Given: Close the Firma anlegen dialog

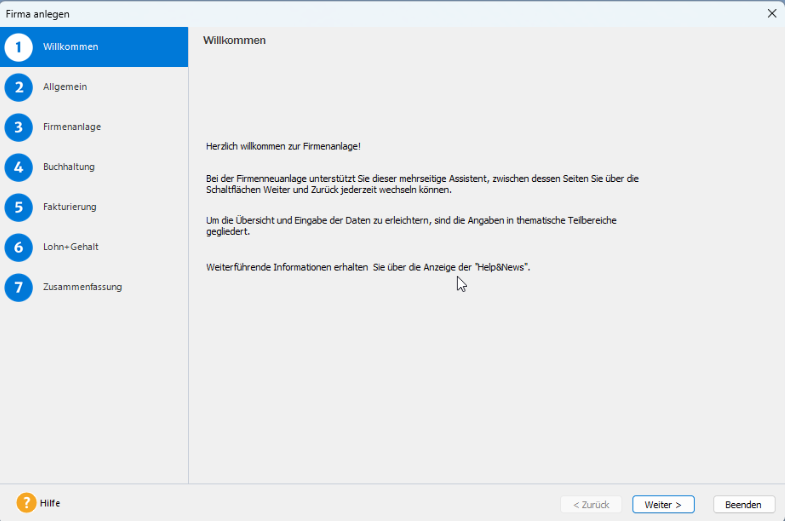Looking at the screenshot, I should pos(772,14).
